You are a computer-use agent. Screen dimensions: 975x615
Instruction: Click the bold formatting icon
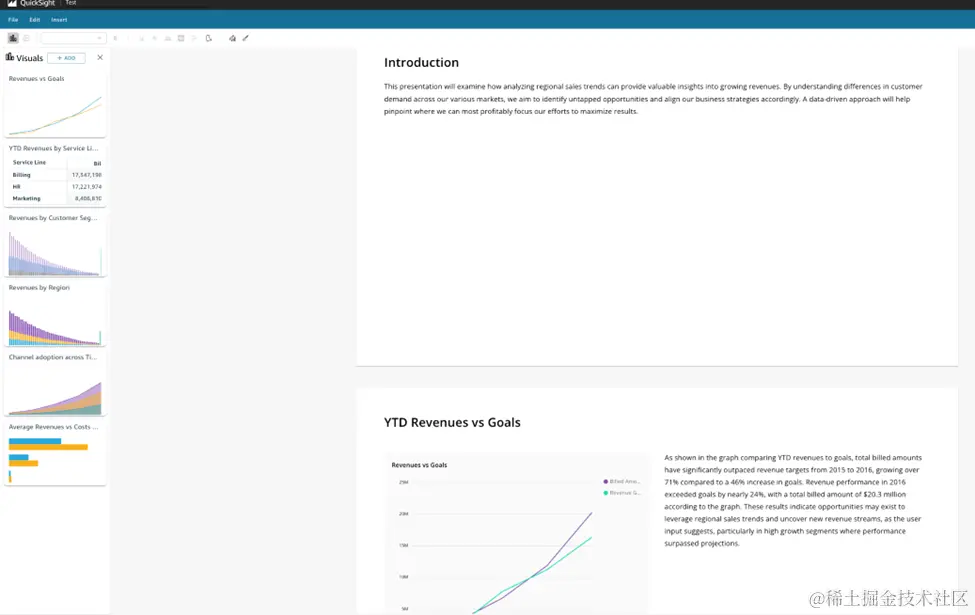tap(115, 38)
